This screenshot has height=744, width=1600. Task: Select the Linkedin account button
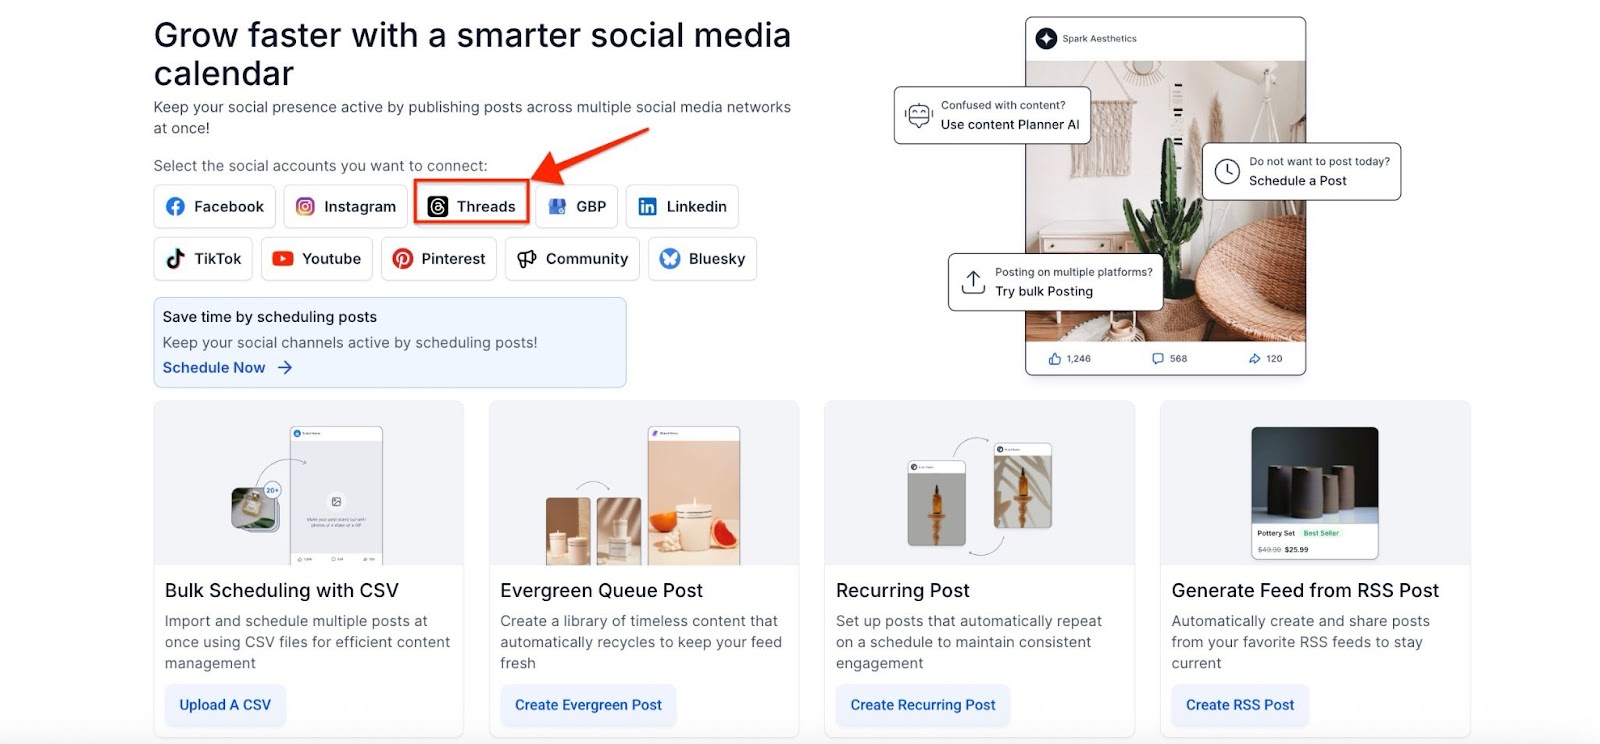[x=682, y=206]
